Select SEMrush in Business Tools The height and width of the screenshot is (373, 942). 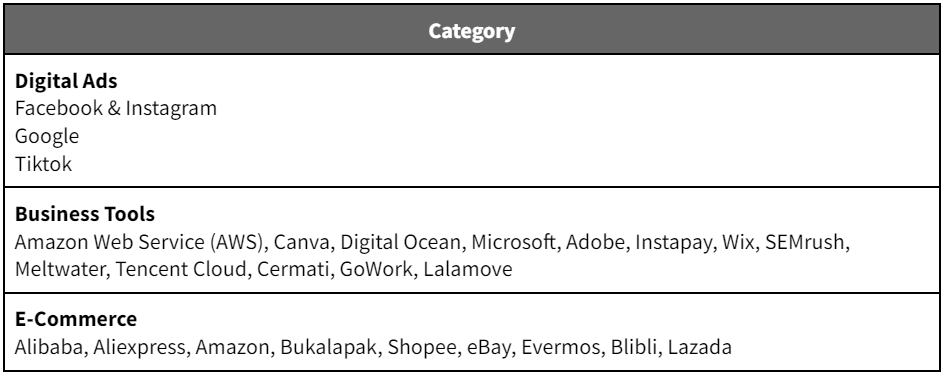coord(804,241)
